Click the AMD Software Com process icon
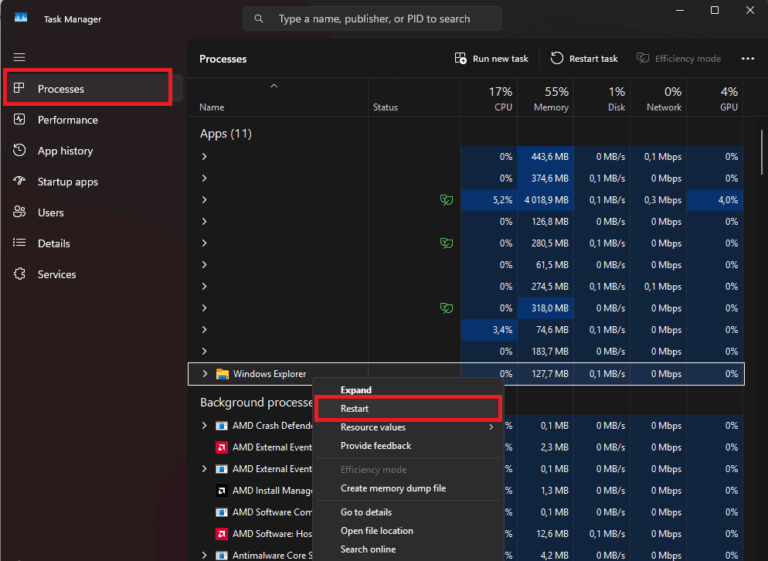 221,512
